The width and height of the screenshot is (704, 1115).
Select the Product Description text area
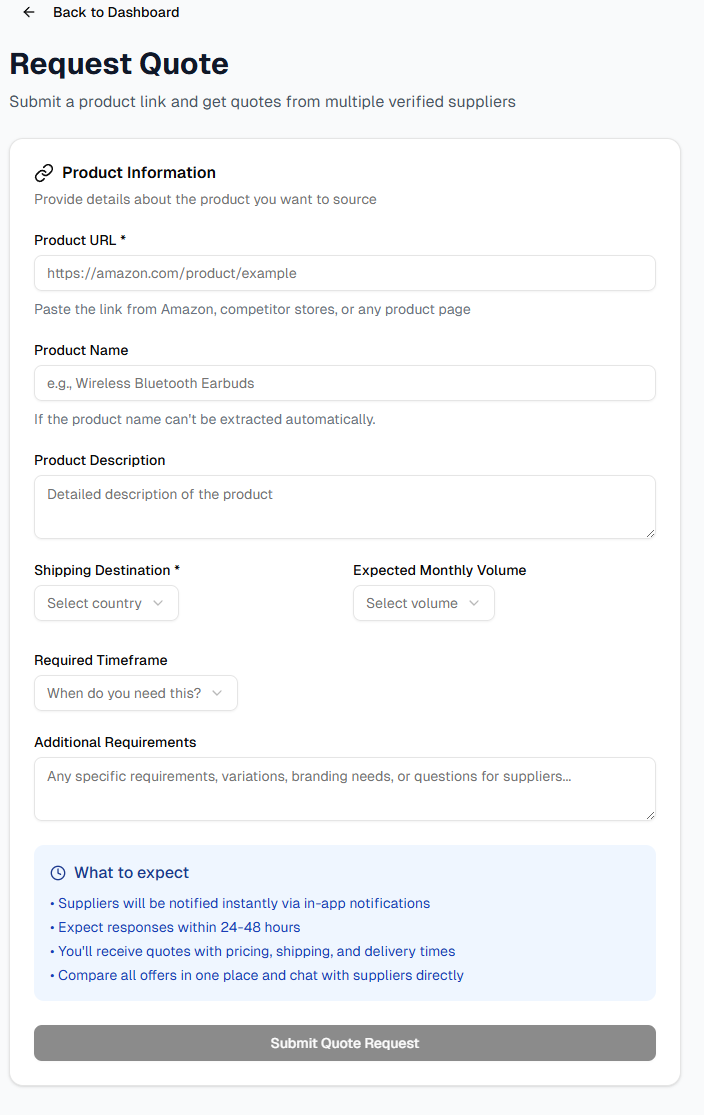point(344,506)
